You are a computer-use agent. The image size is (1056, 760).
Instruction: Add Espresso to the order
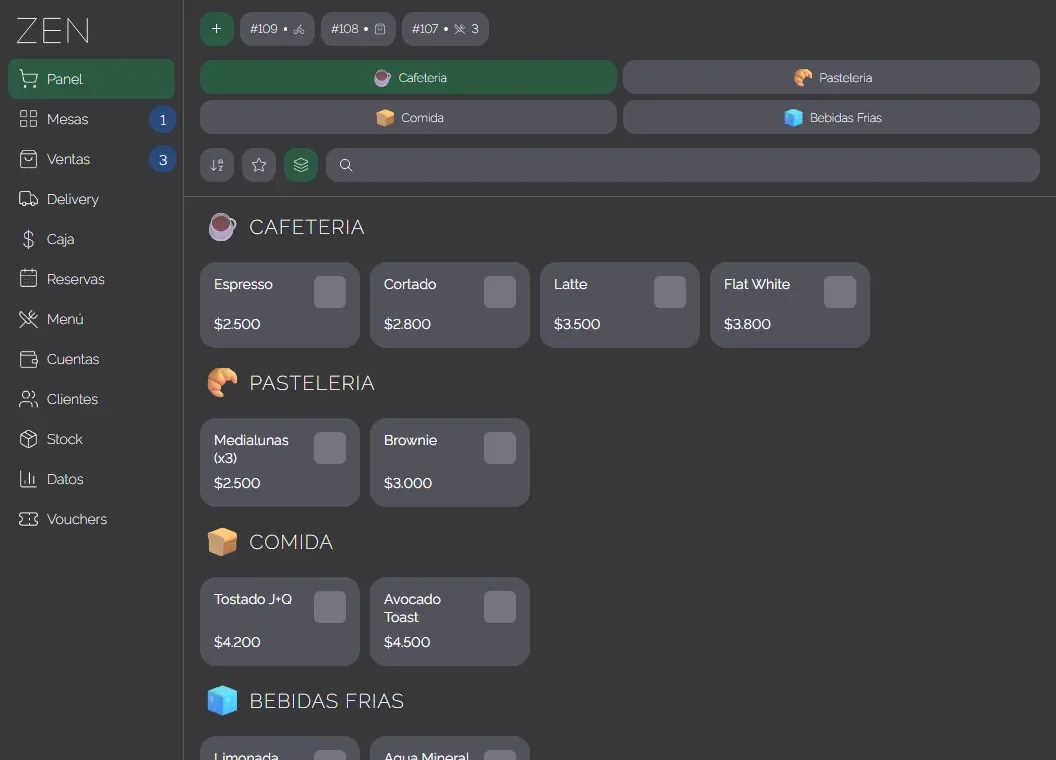click(x=280, y=305)
